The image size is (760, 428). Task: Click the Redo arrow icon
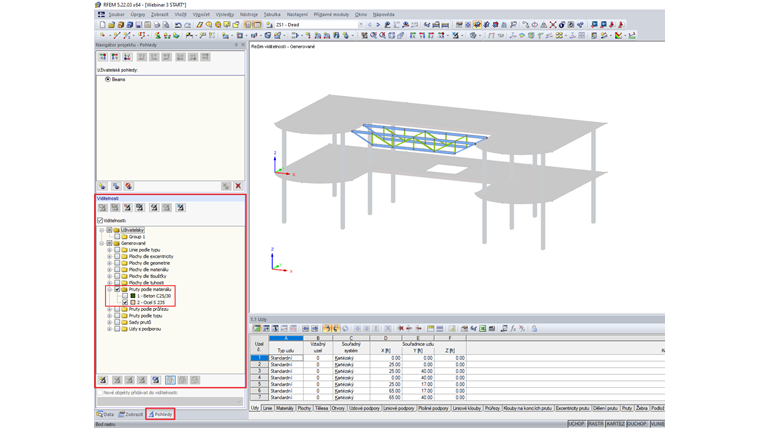point(187,25)
